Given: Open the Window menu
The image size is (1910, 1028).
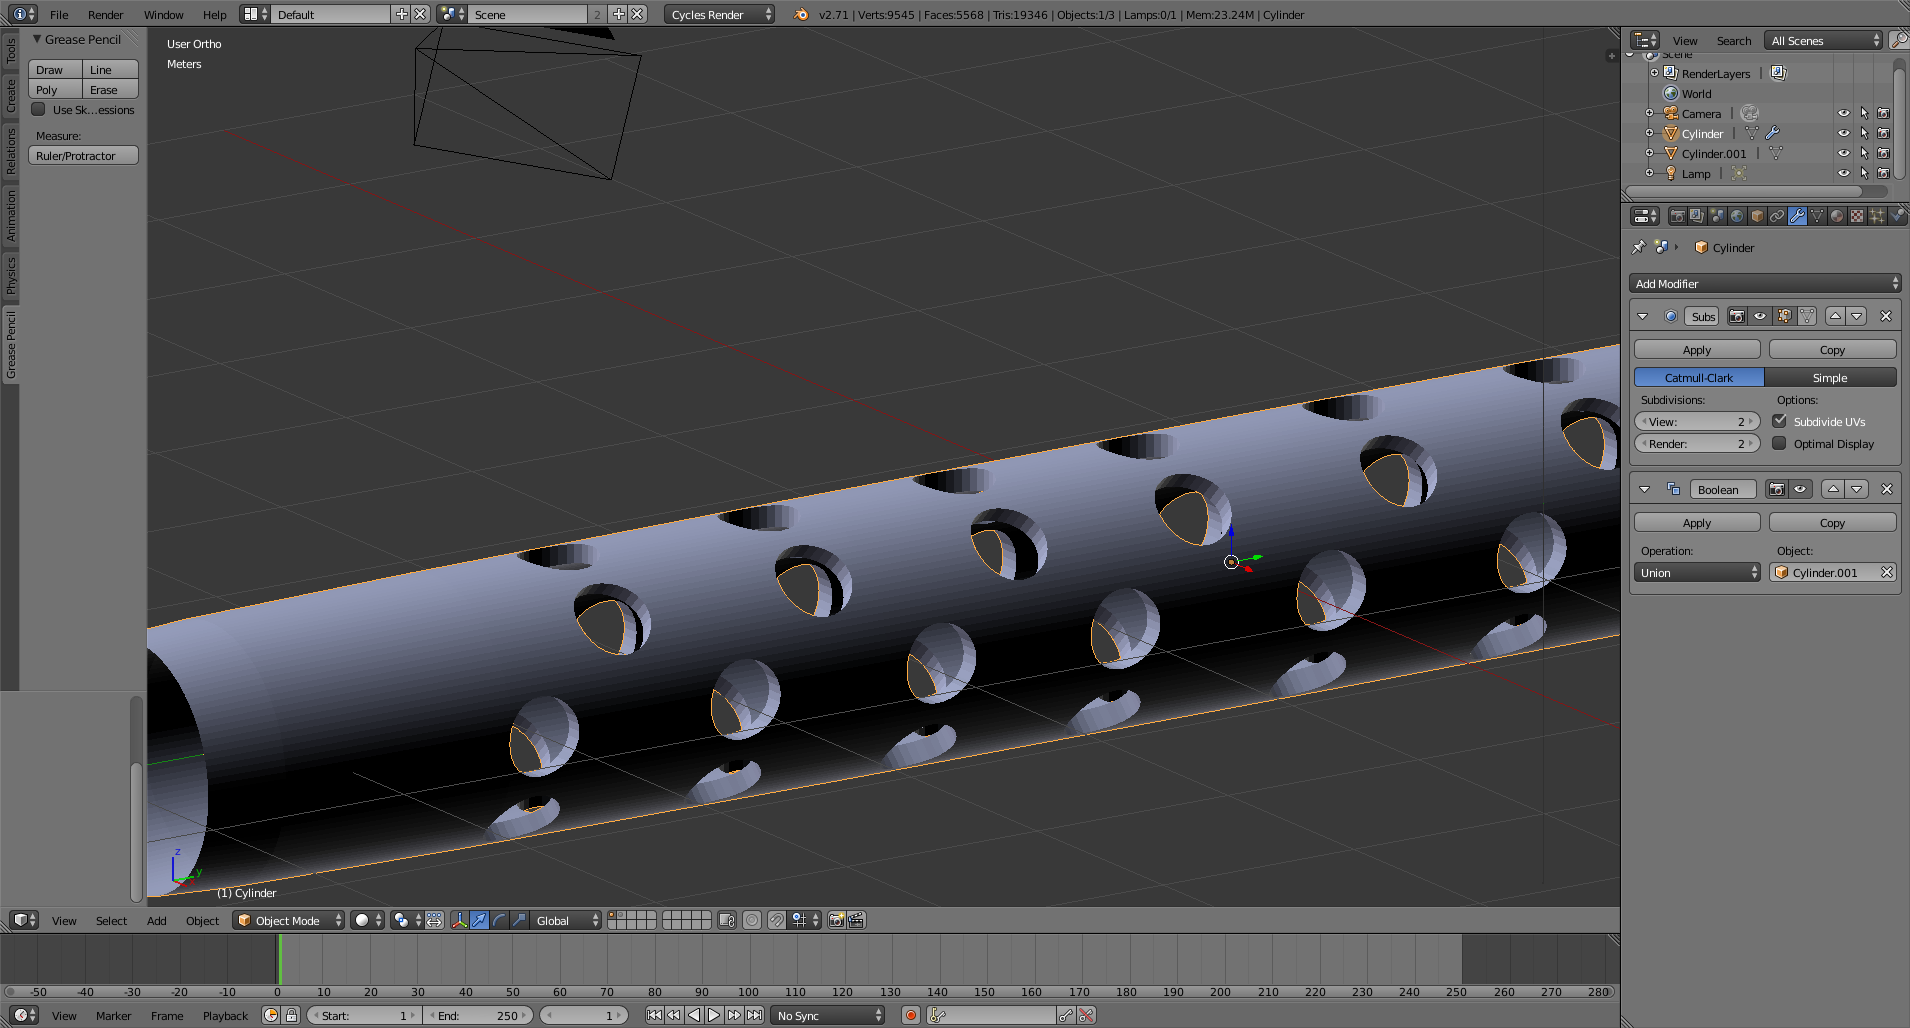Looking at the screenshot, I should pos(163,14).
